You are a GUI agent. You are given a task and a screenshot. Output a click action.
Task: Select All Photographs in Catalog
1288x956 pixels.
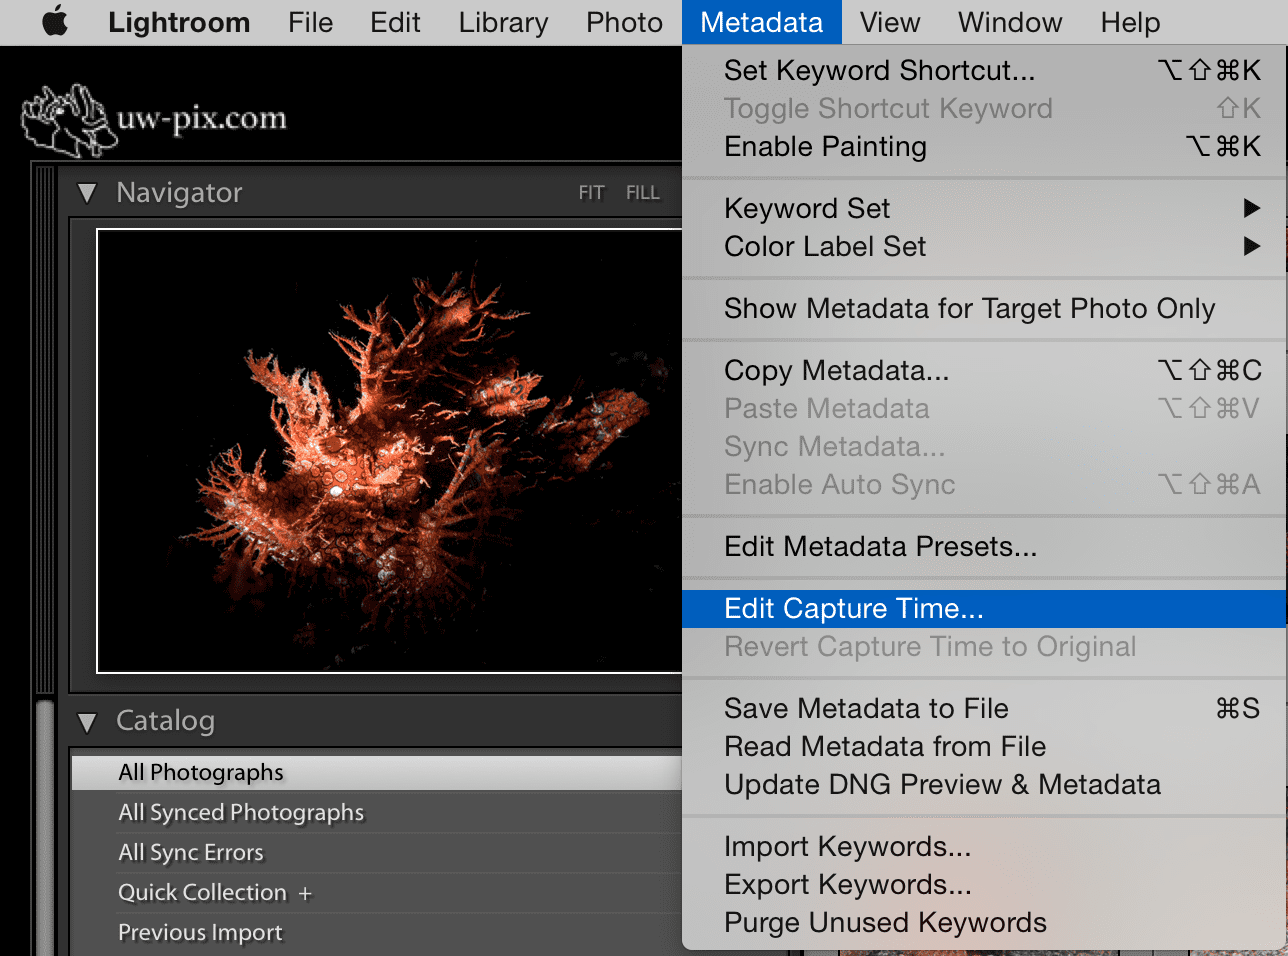tap(377, 772)
